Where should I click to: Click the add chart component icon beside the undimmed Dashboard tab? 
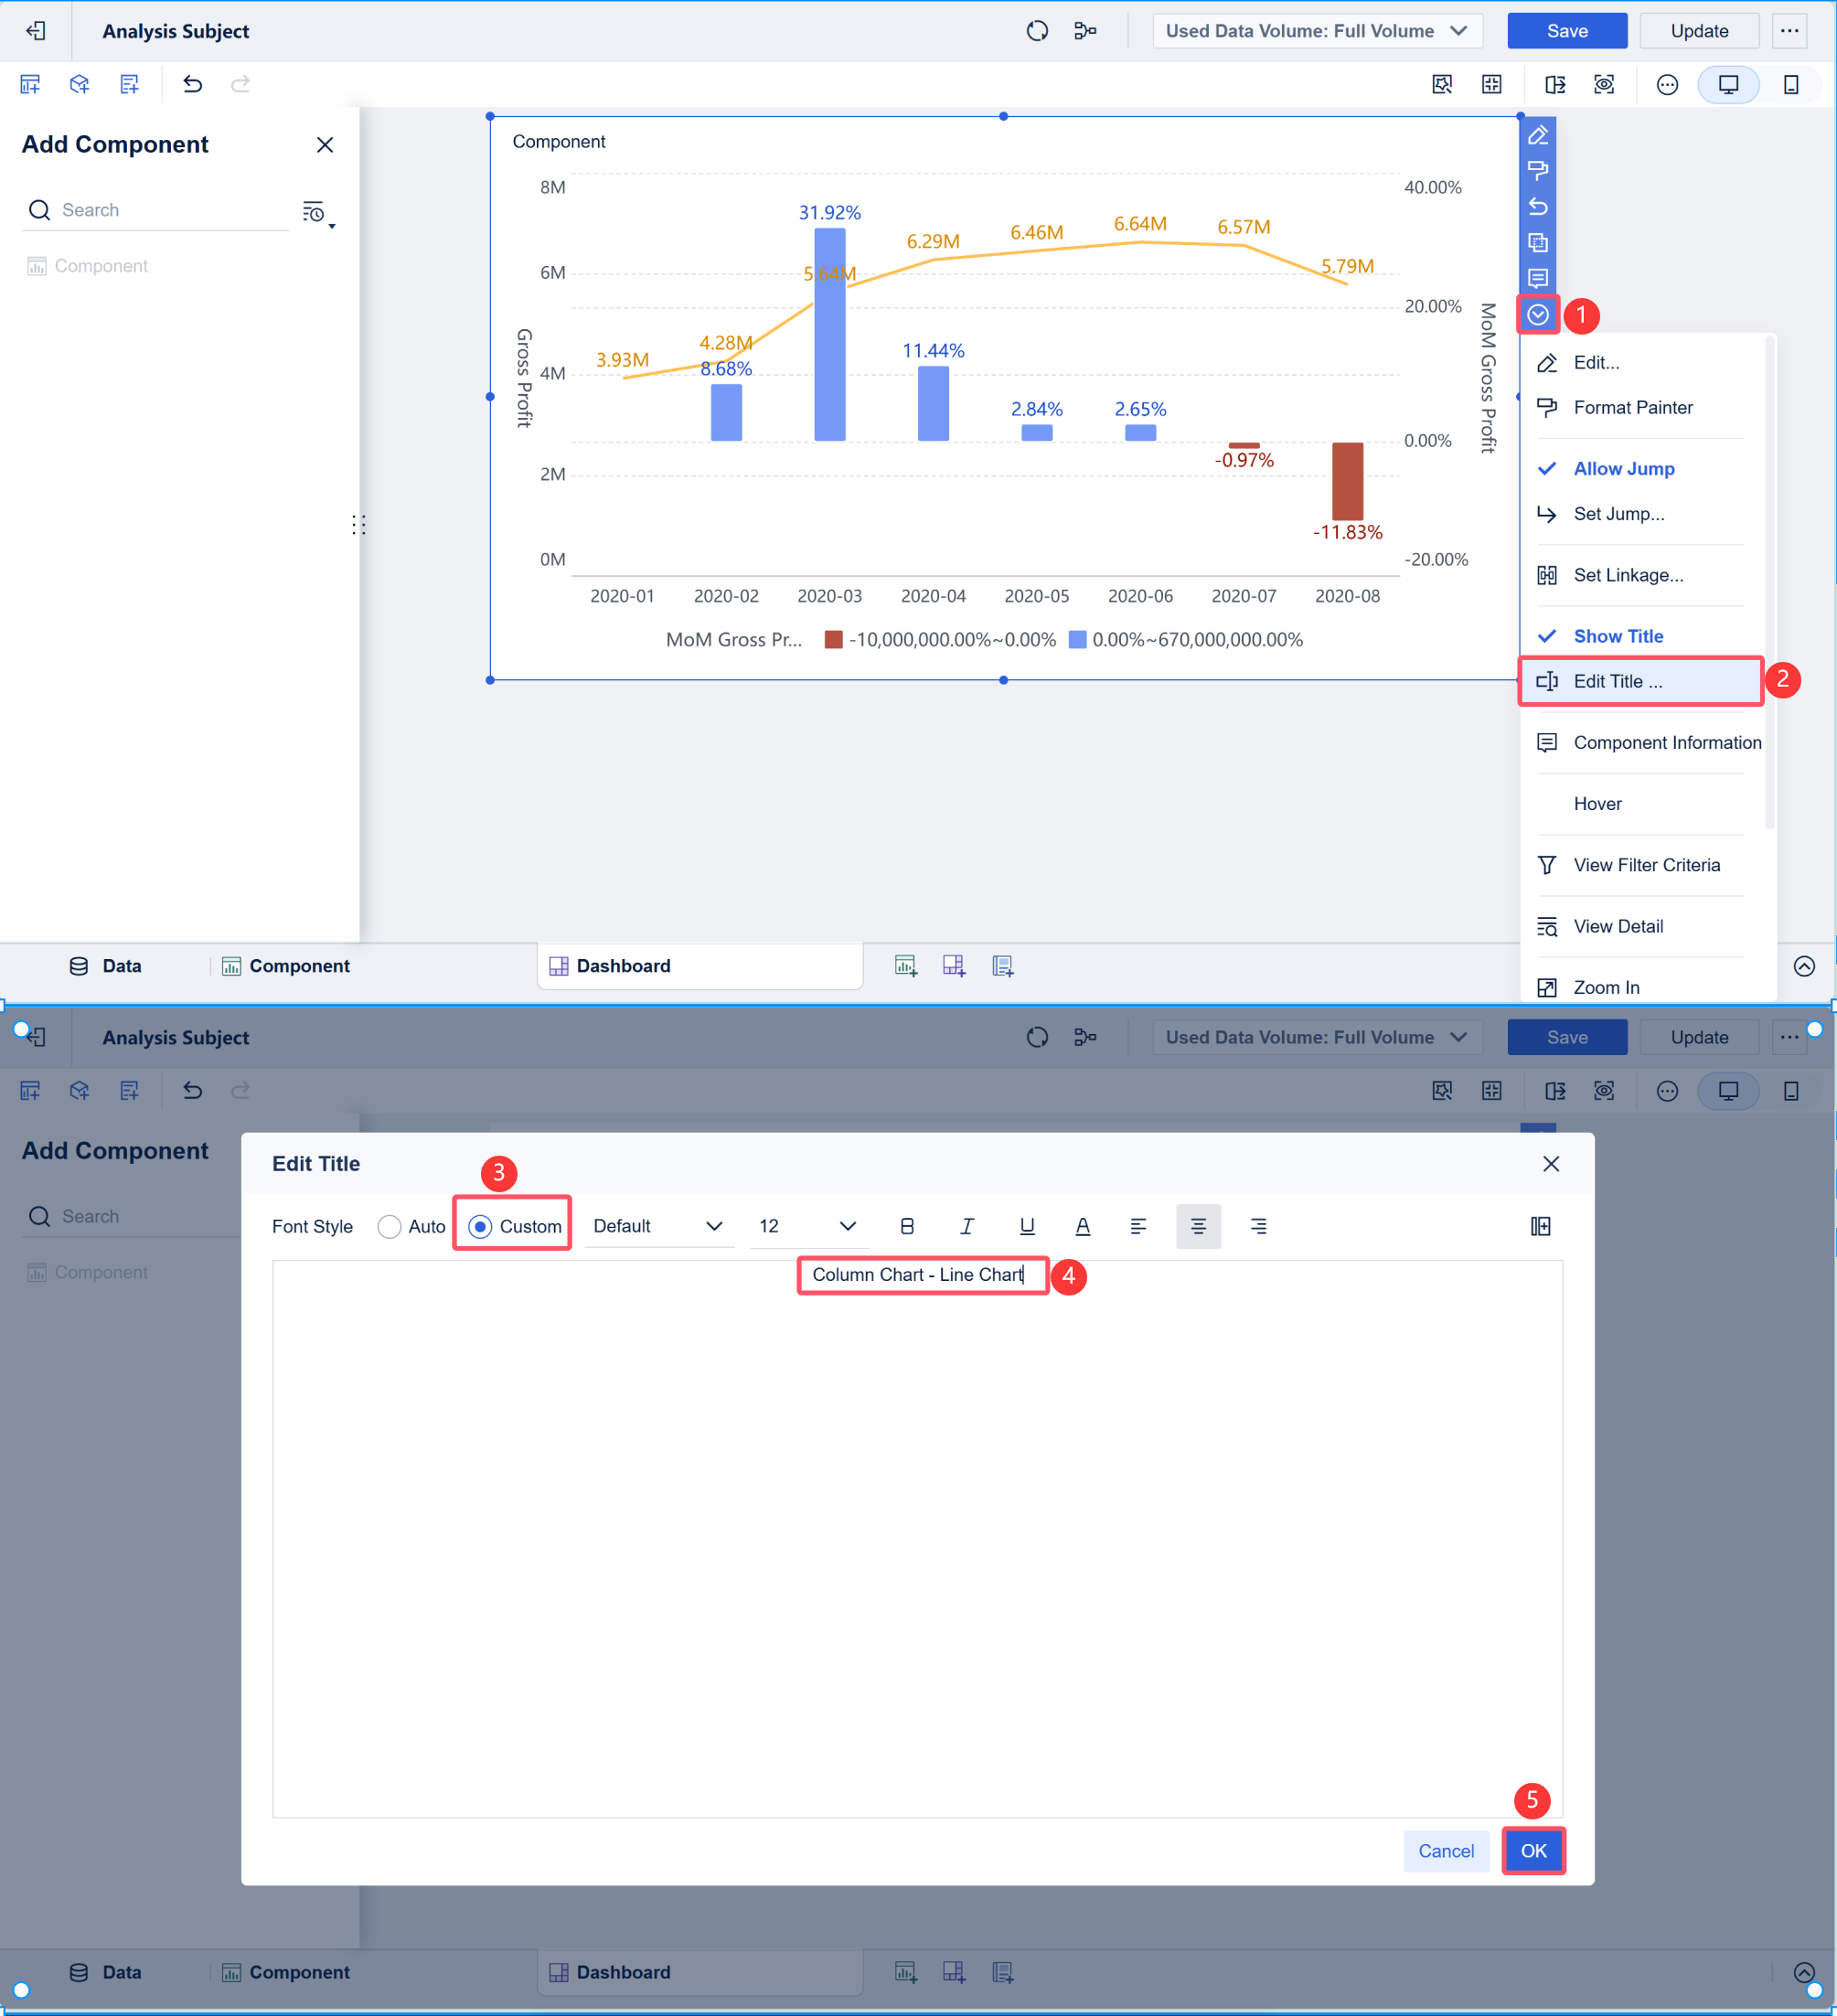click(905, 966)
